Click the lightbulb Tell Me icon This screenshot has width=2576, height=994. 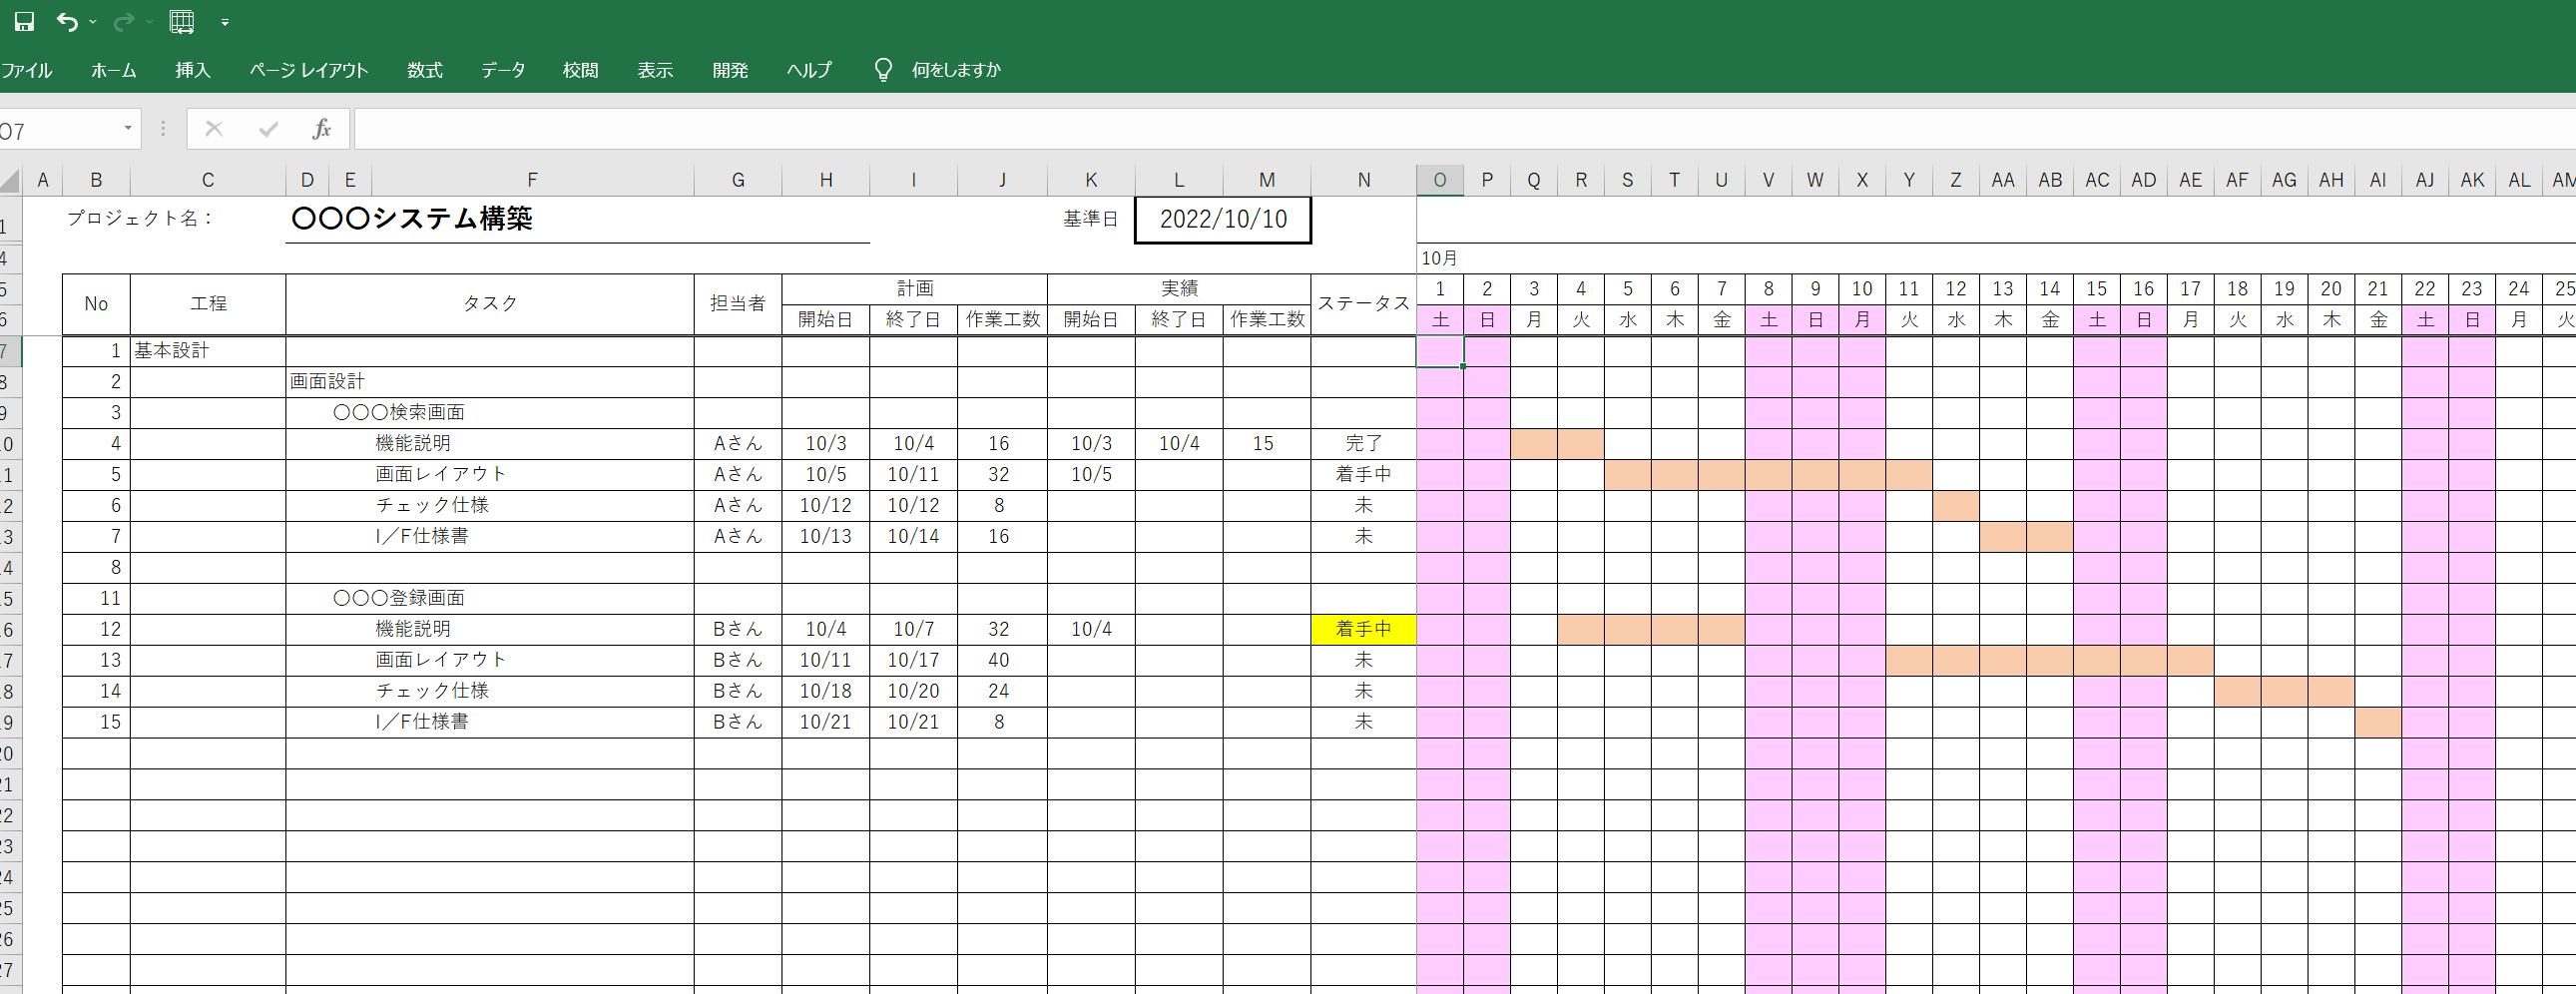[x=884, y=69]
